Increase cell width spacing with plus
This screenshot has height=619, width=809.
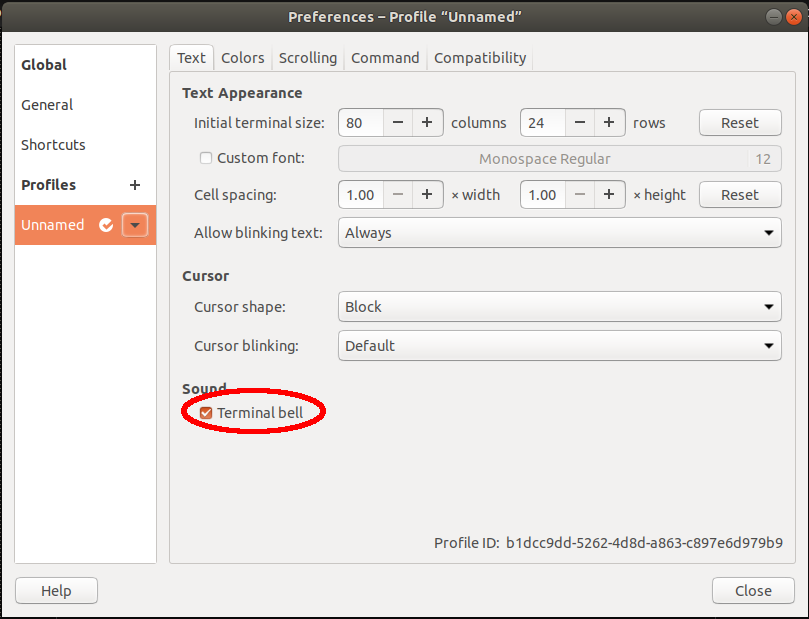(427, 195)
